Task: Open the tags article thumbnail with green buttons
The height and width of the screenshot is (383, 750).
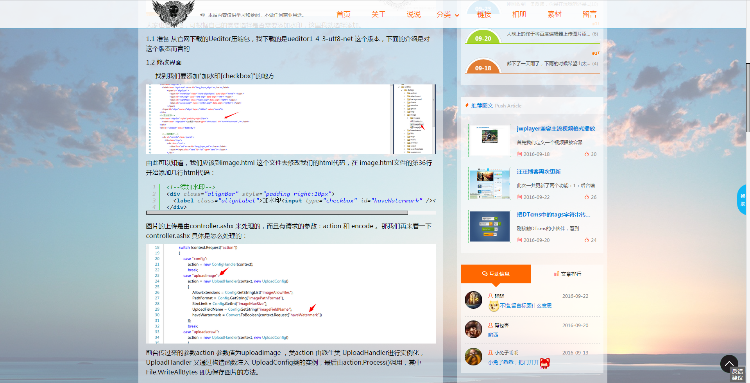Action: tap(489, 227)
